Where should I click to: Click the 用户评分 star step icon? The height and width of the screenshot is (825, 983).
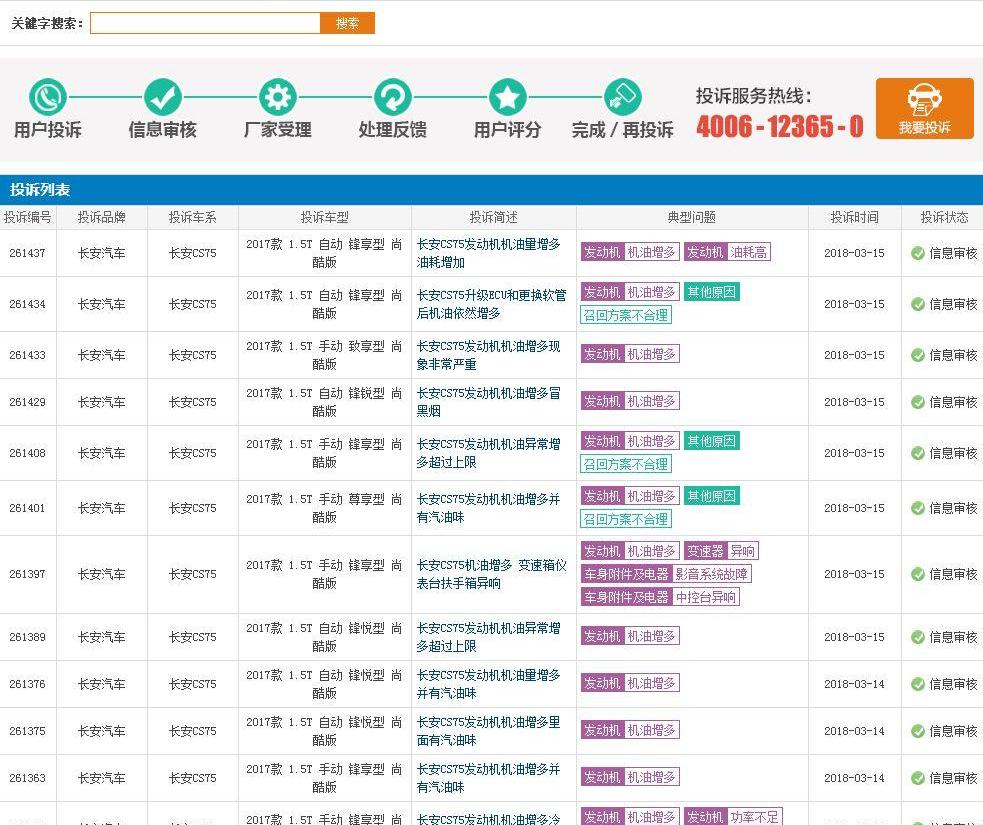pyautogui.click(x=507, y=97)
